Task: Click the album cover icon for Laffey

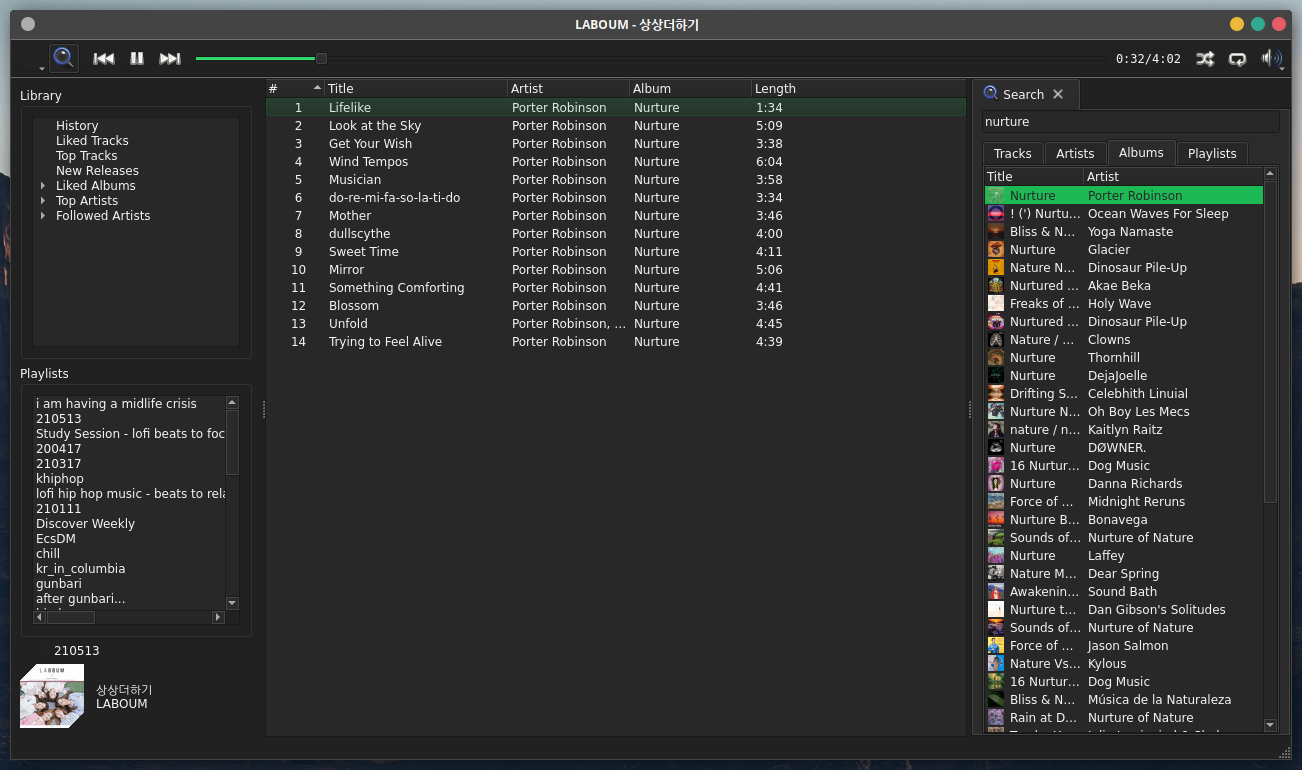Action: (x=995, y=556)
